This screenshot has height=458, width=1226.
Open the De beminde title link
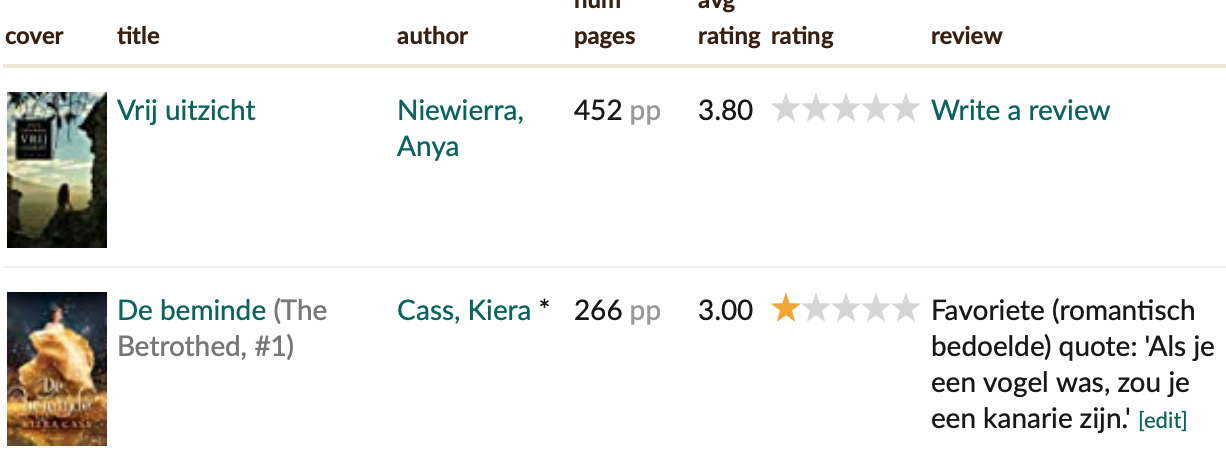[x=192, y=310]
